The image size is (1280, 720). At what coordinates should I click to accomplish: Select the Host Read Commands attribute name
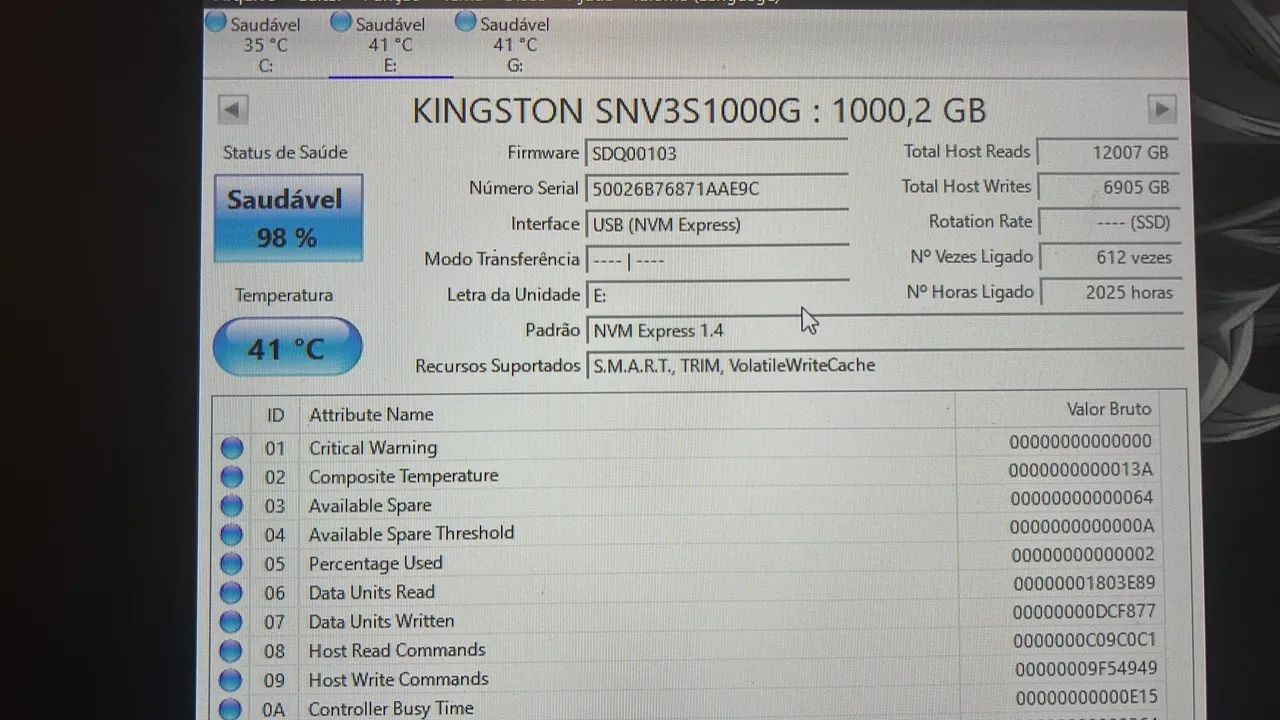(x=396, y=650)
